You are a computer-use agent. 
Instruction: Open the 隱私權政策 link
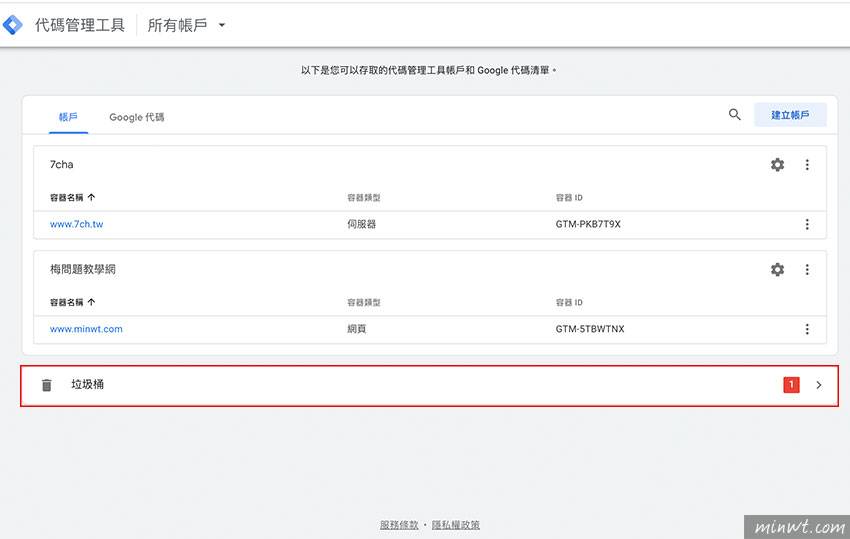pos(455,524)
